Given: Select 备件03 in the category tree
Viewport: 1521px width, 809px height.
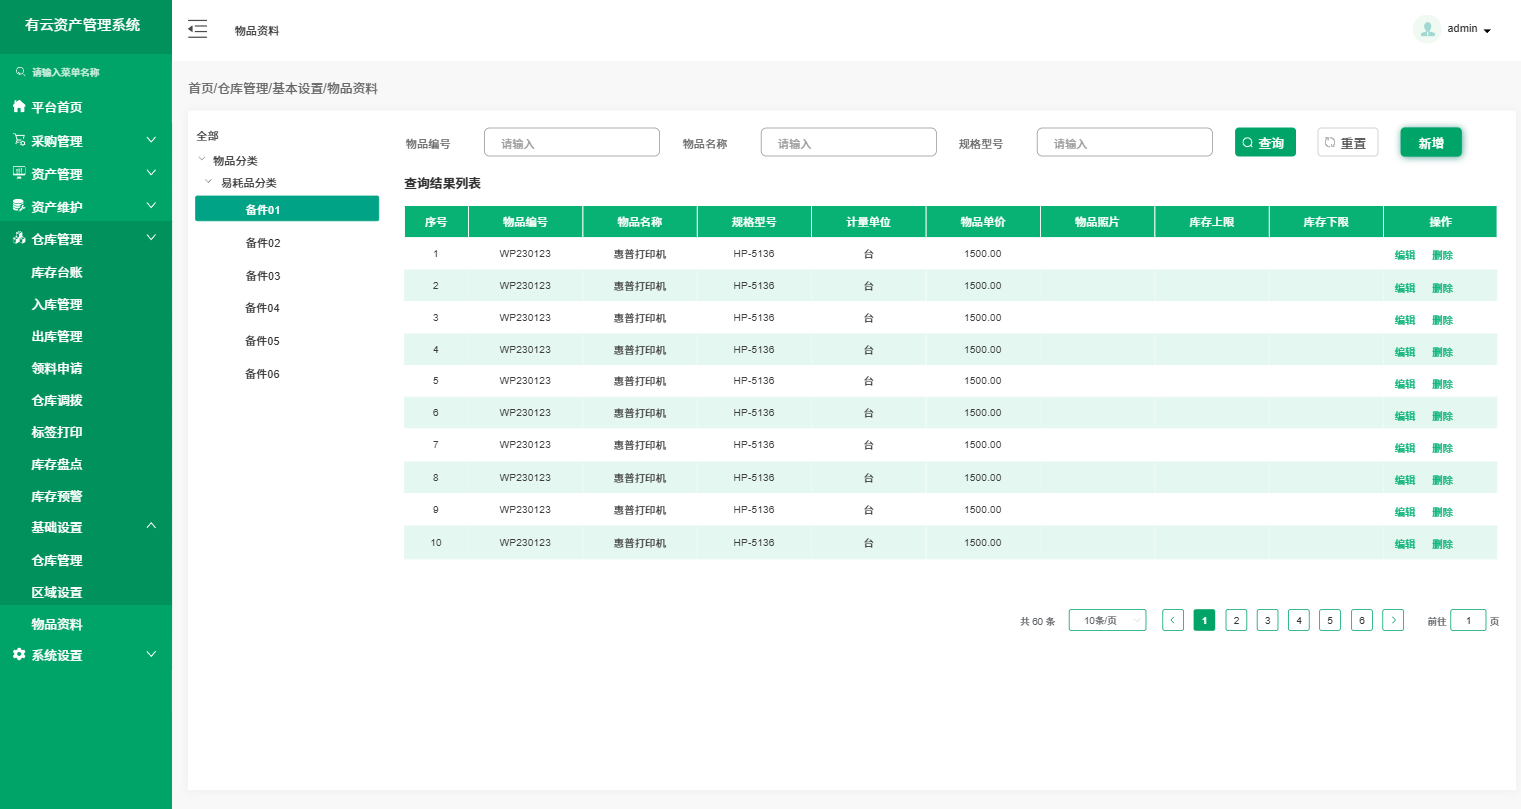Looking at the screenshot, I should pyautogui.click(x=263, y=276).
